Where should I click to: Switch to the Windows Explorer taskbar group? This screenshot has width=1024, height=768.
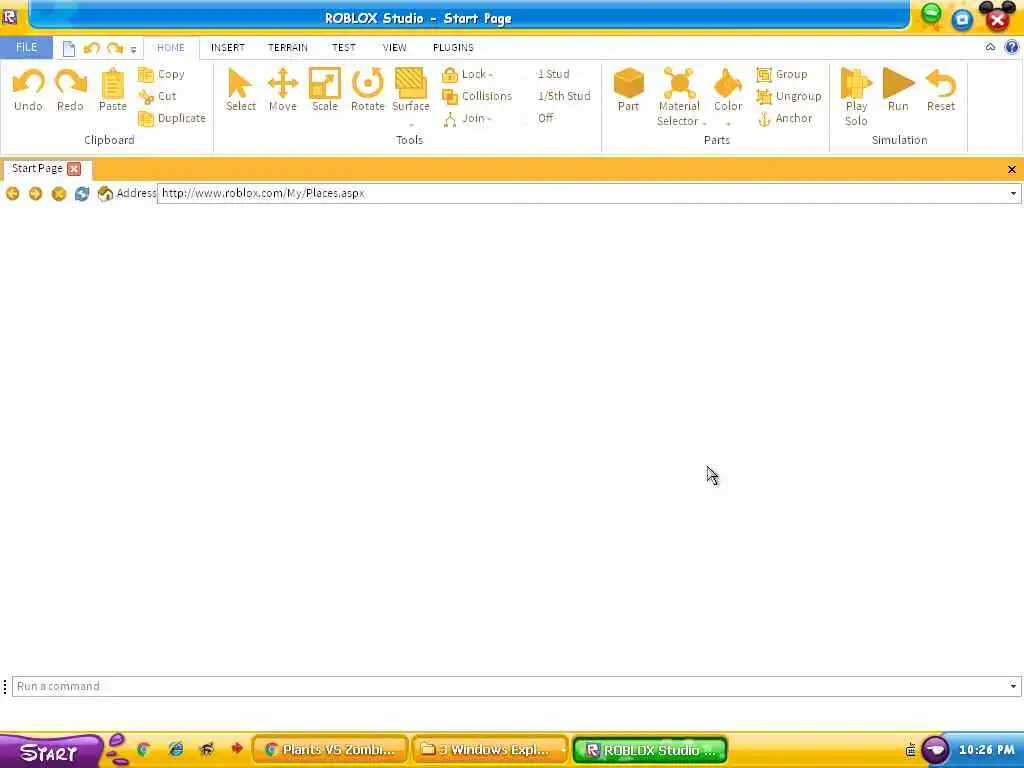click(x=490, y=750)
